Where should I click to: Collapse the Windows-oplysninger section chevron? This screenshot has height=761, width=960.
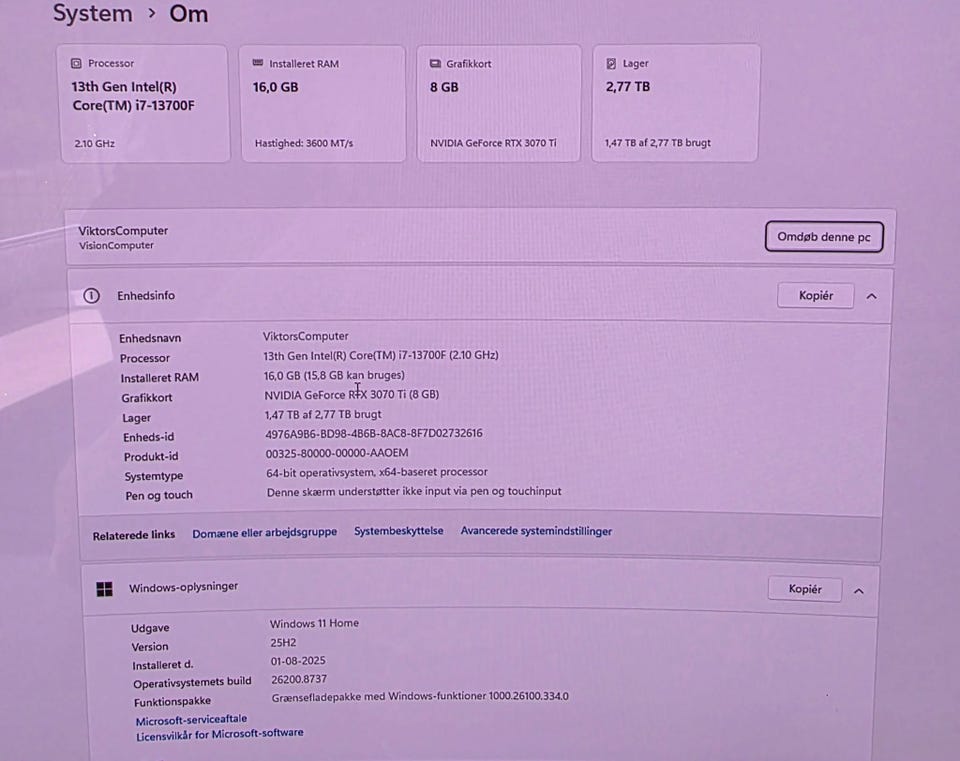tap(858, 591)
